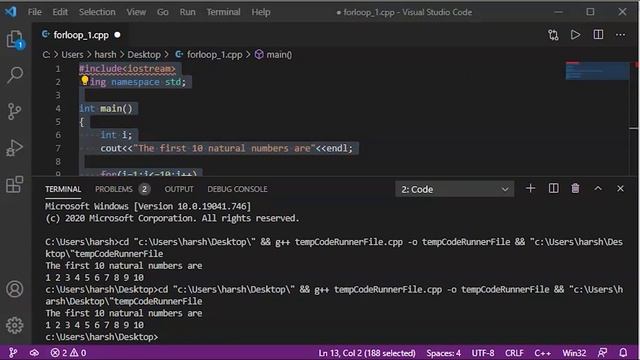The image size is (640, 360).
Task: Open notifications bell in status bar
Action: 623,353
